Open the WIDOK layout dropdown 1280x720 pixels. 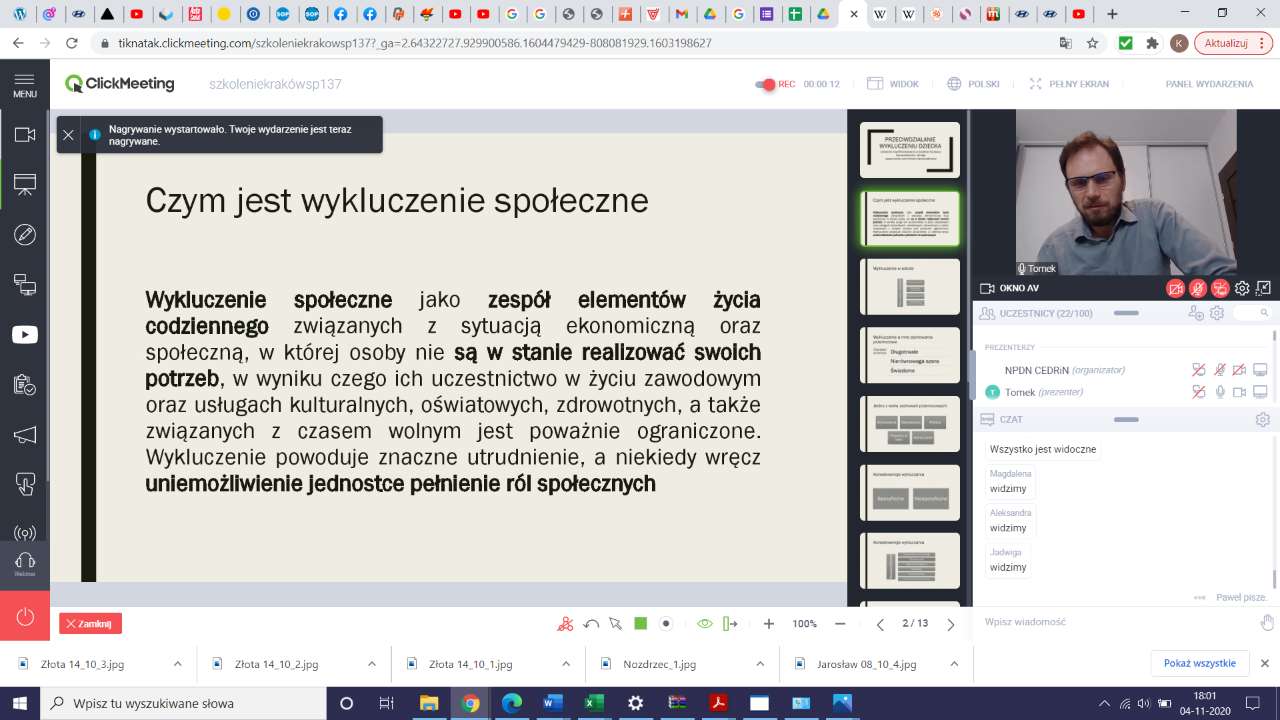893,84
